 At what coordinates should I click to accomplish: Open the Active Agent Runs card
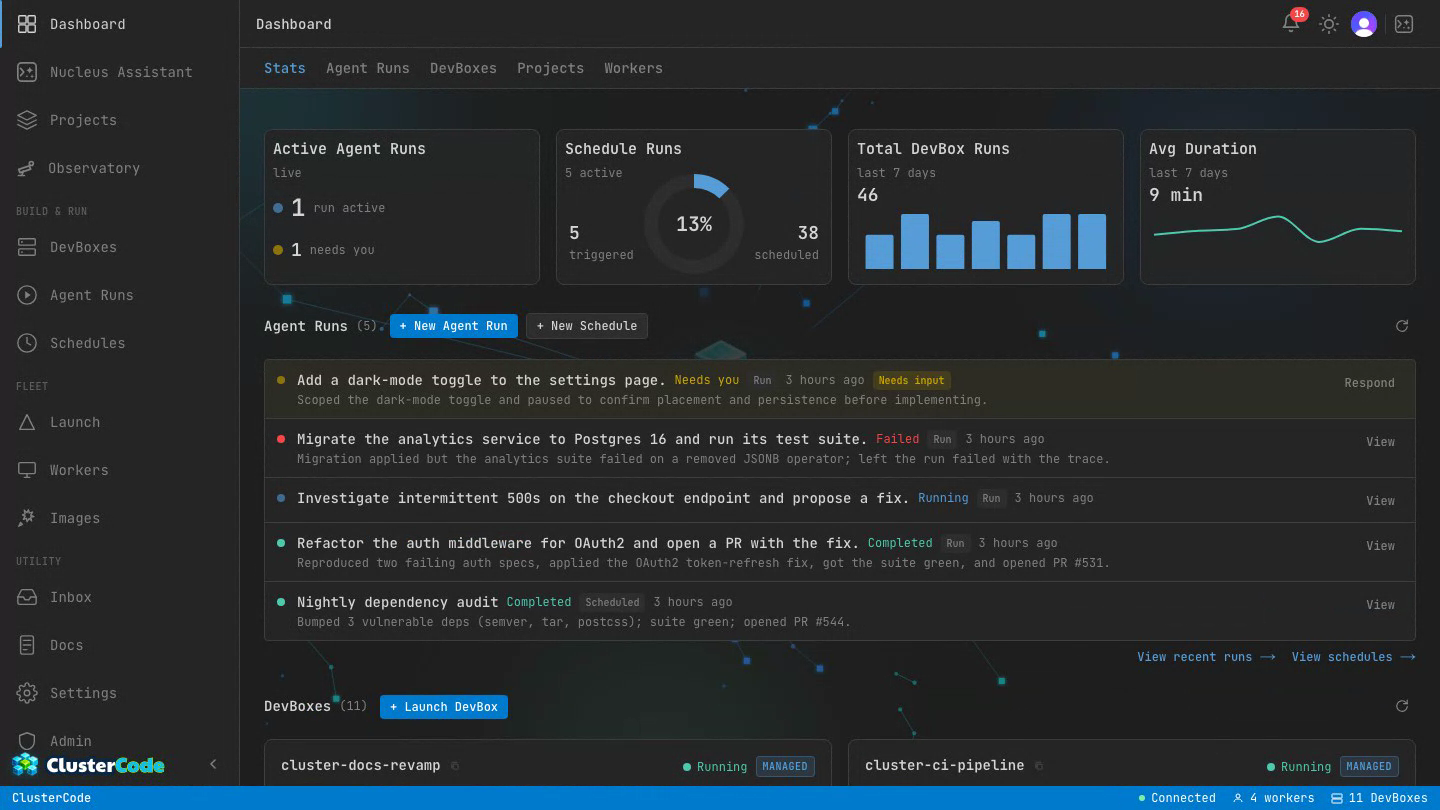[402, 207]
